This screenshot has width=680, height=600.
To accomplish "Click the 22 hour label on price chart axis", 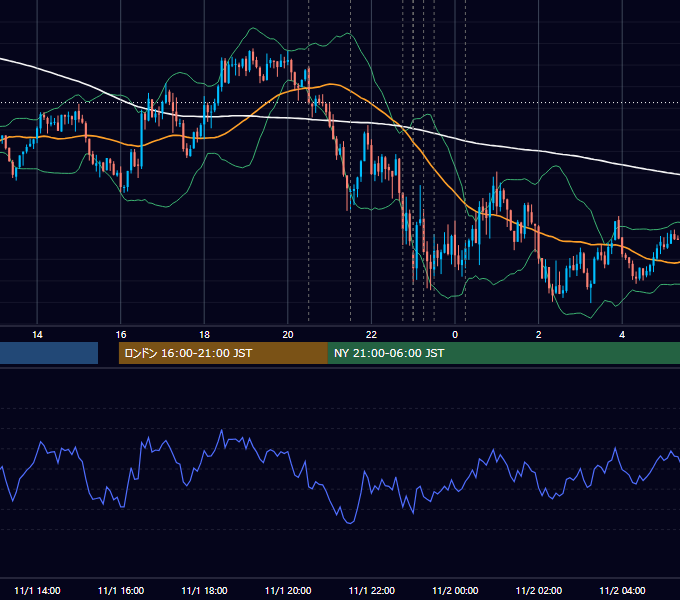I will point(371,335).
